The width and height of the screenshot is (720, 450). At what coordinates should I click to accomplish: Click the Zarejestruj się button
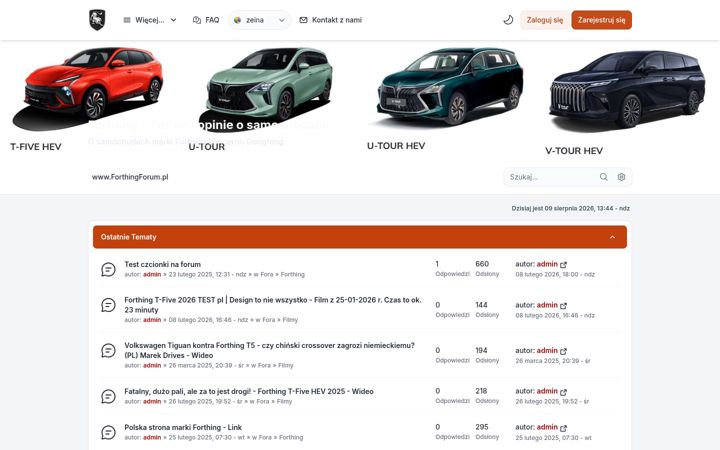(x=602, y=20)
